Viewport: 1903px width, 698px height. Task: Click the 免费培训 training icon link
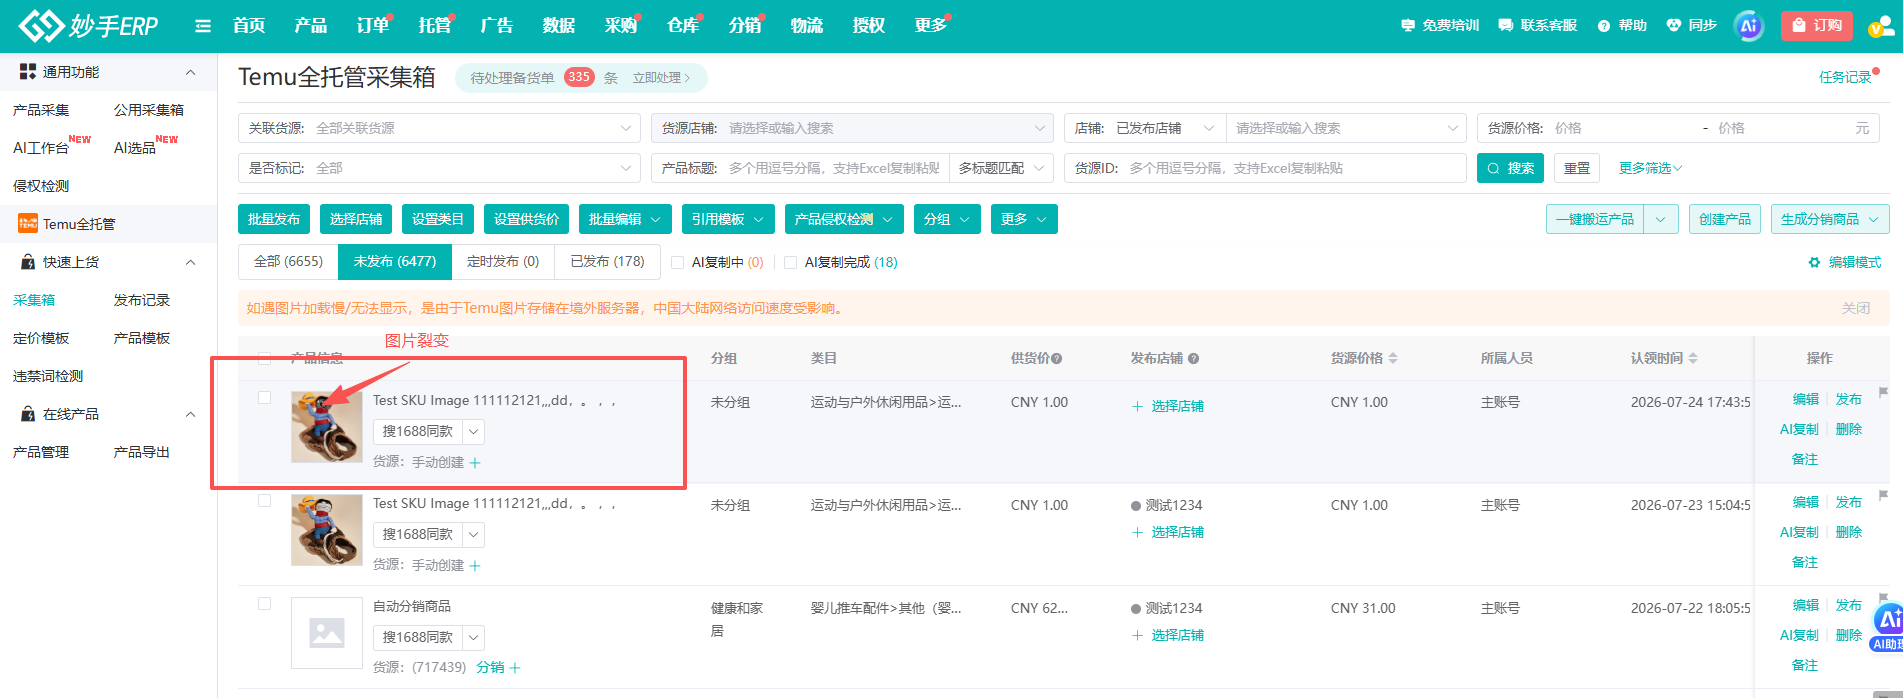tap(1440, 26)
